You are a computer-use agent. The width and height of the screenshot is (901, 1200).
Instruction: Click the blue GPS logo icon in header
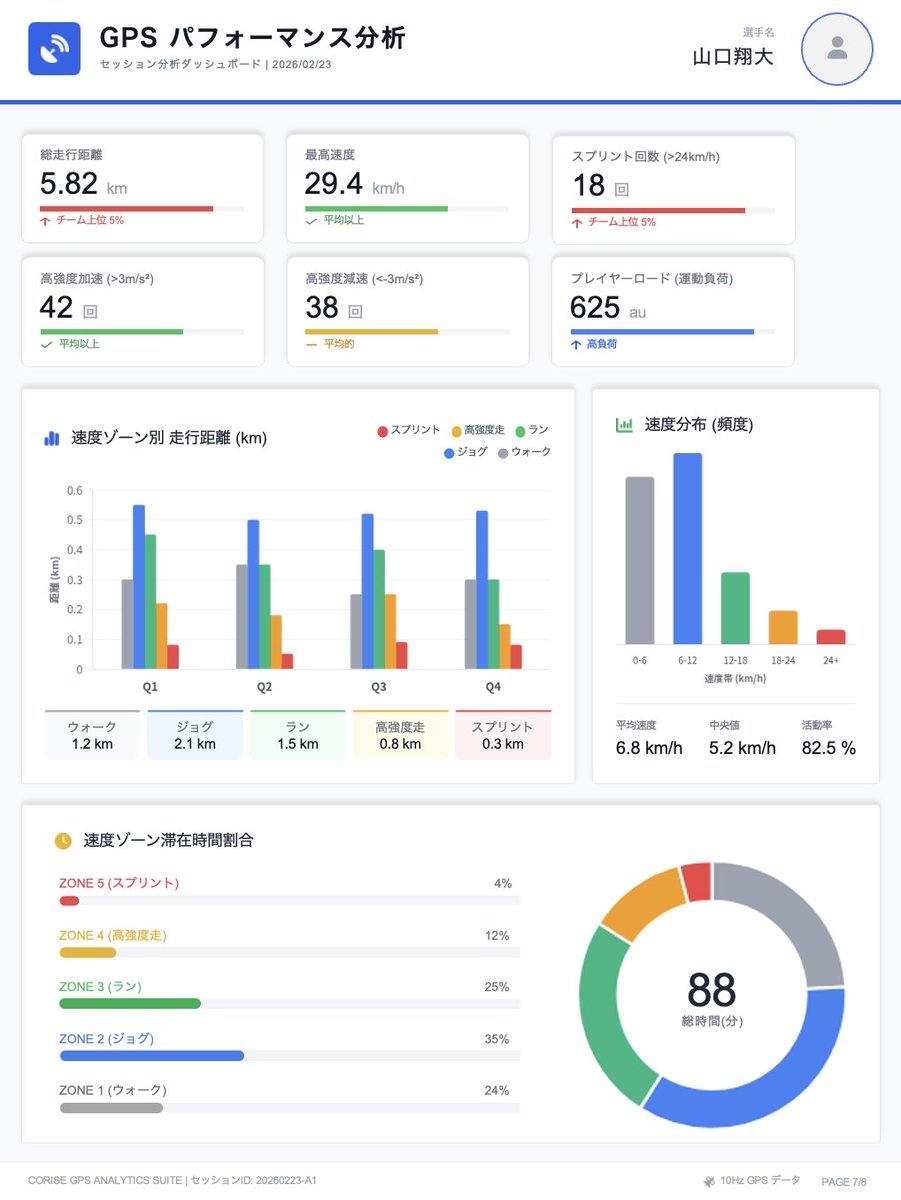(x=53, y=48)
